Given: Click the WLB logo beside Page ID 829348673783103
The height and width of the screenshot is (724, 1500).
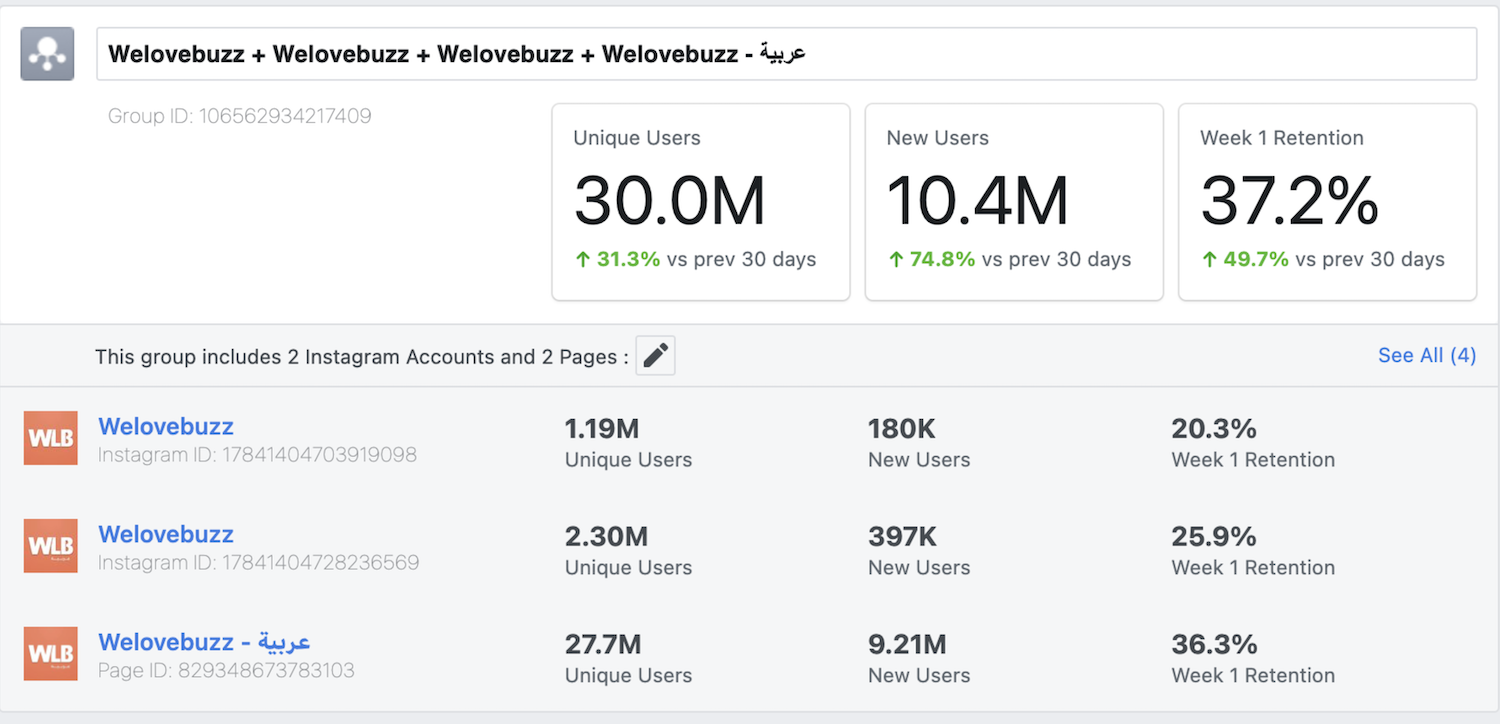Looking at the screenshot, I should pos(51,654).
